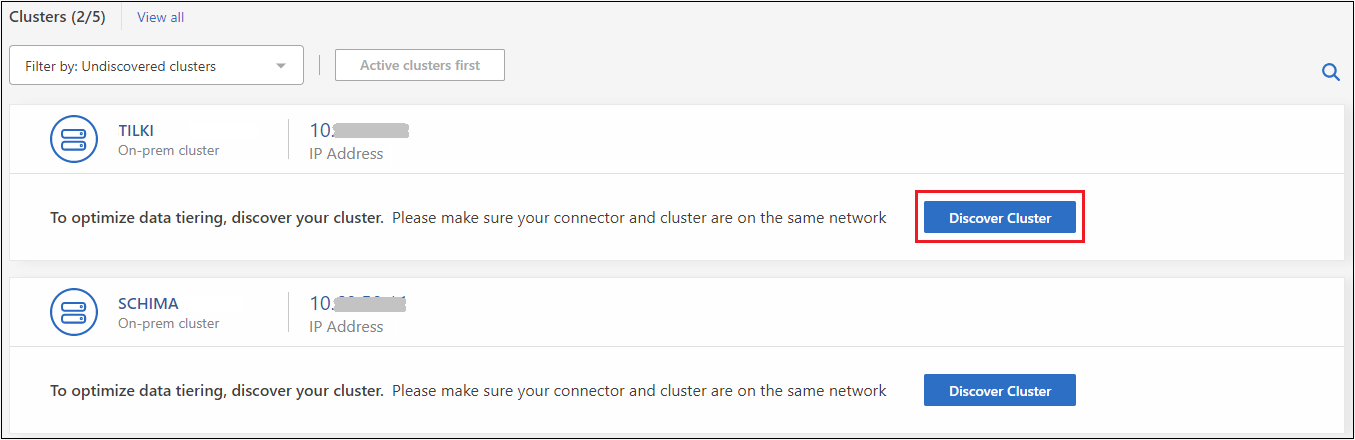
Task: Click SCHIMA's optimize data tiering message
Action: click(468, 391)
